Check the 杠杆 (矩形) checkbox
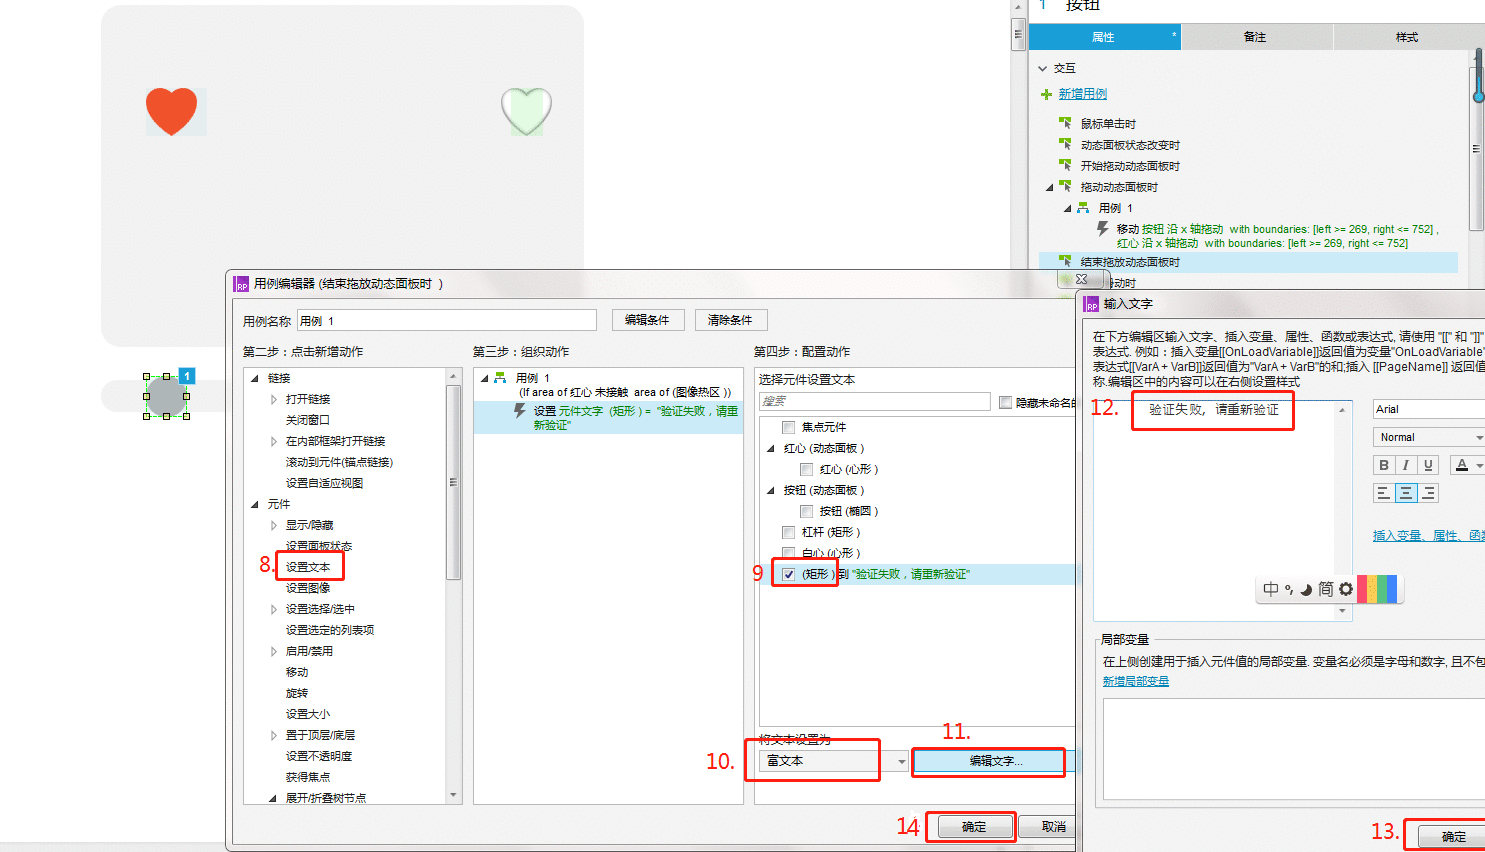 coord(789,532)
